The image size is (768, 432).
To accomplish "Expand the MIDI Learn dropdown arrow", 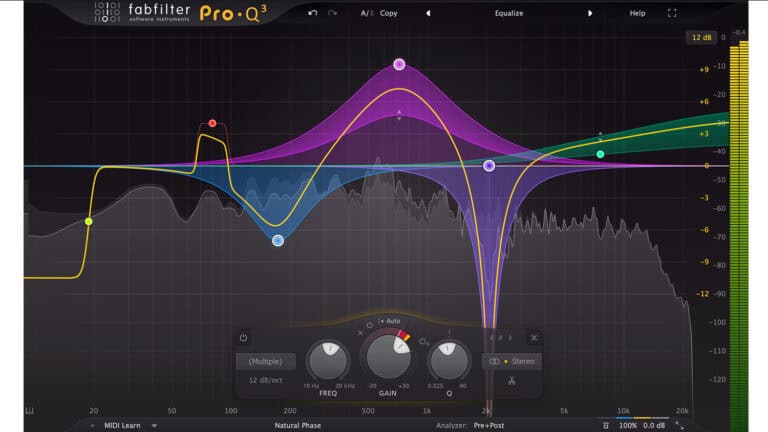I will click(154, 426).
